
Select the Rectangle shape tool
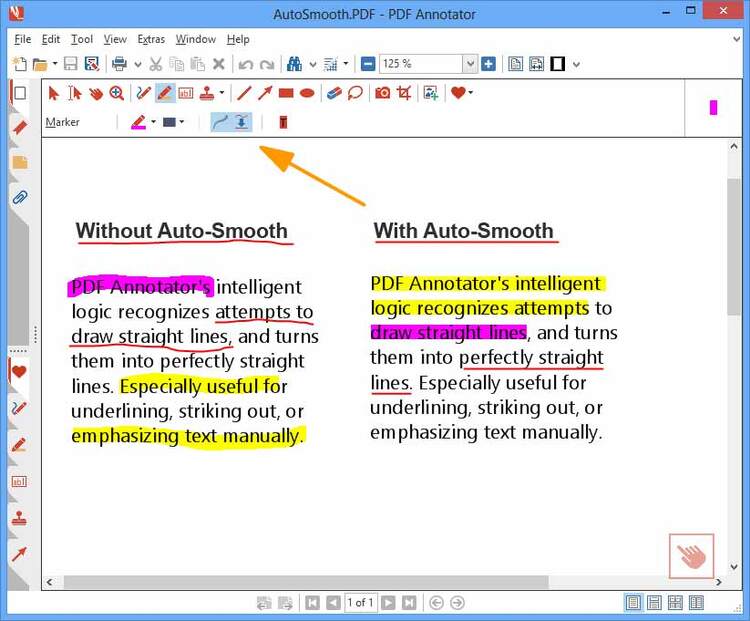coord(286,93)
